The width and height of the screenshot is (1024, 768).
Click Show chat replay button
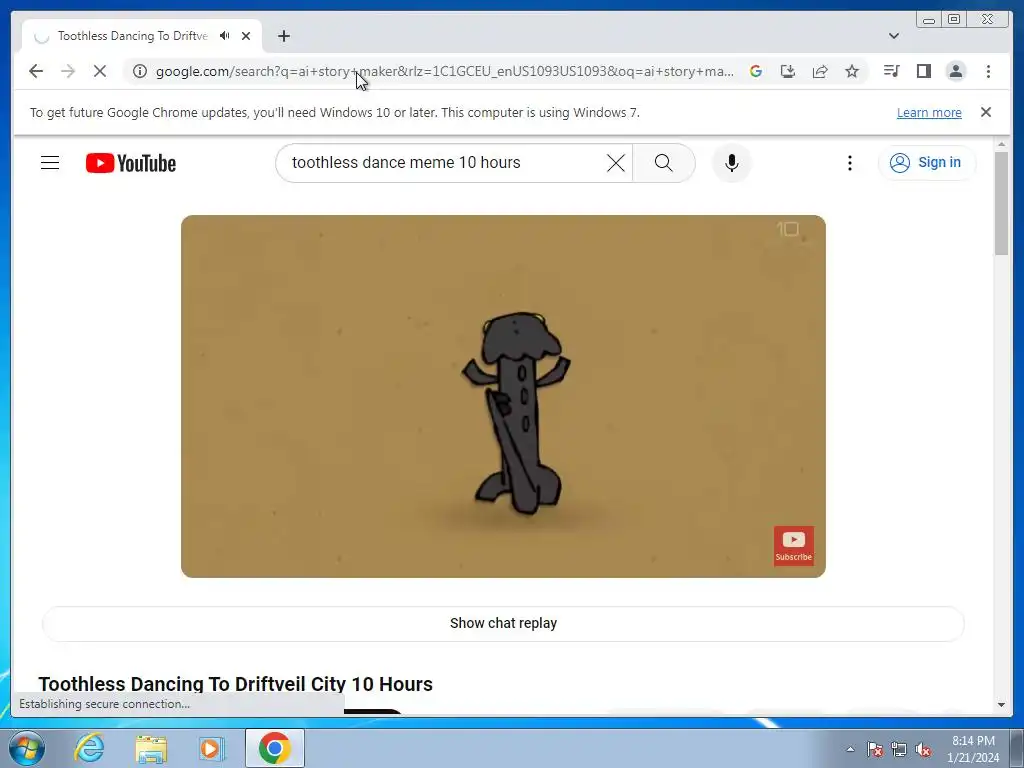point(503,624)
